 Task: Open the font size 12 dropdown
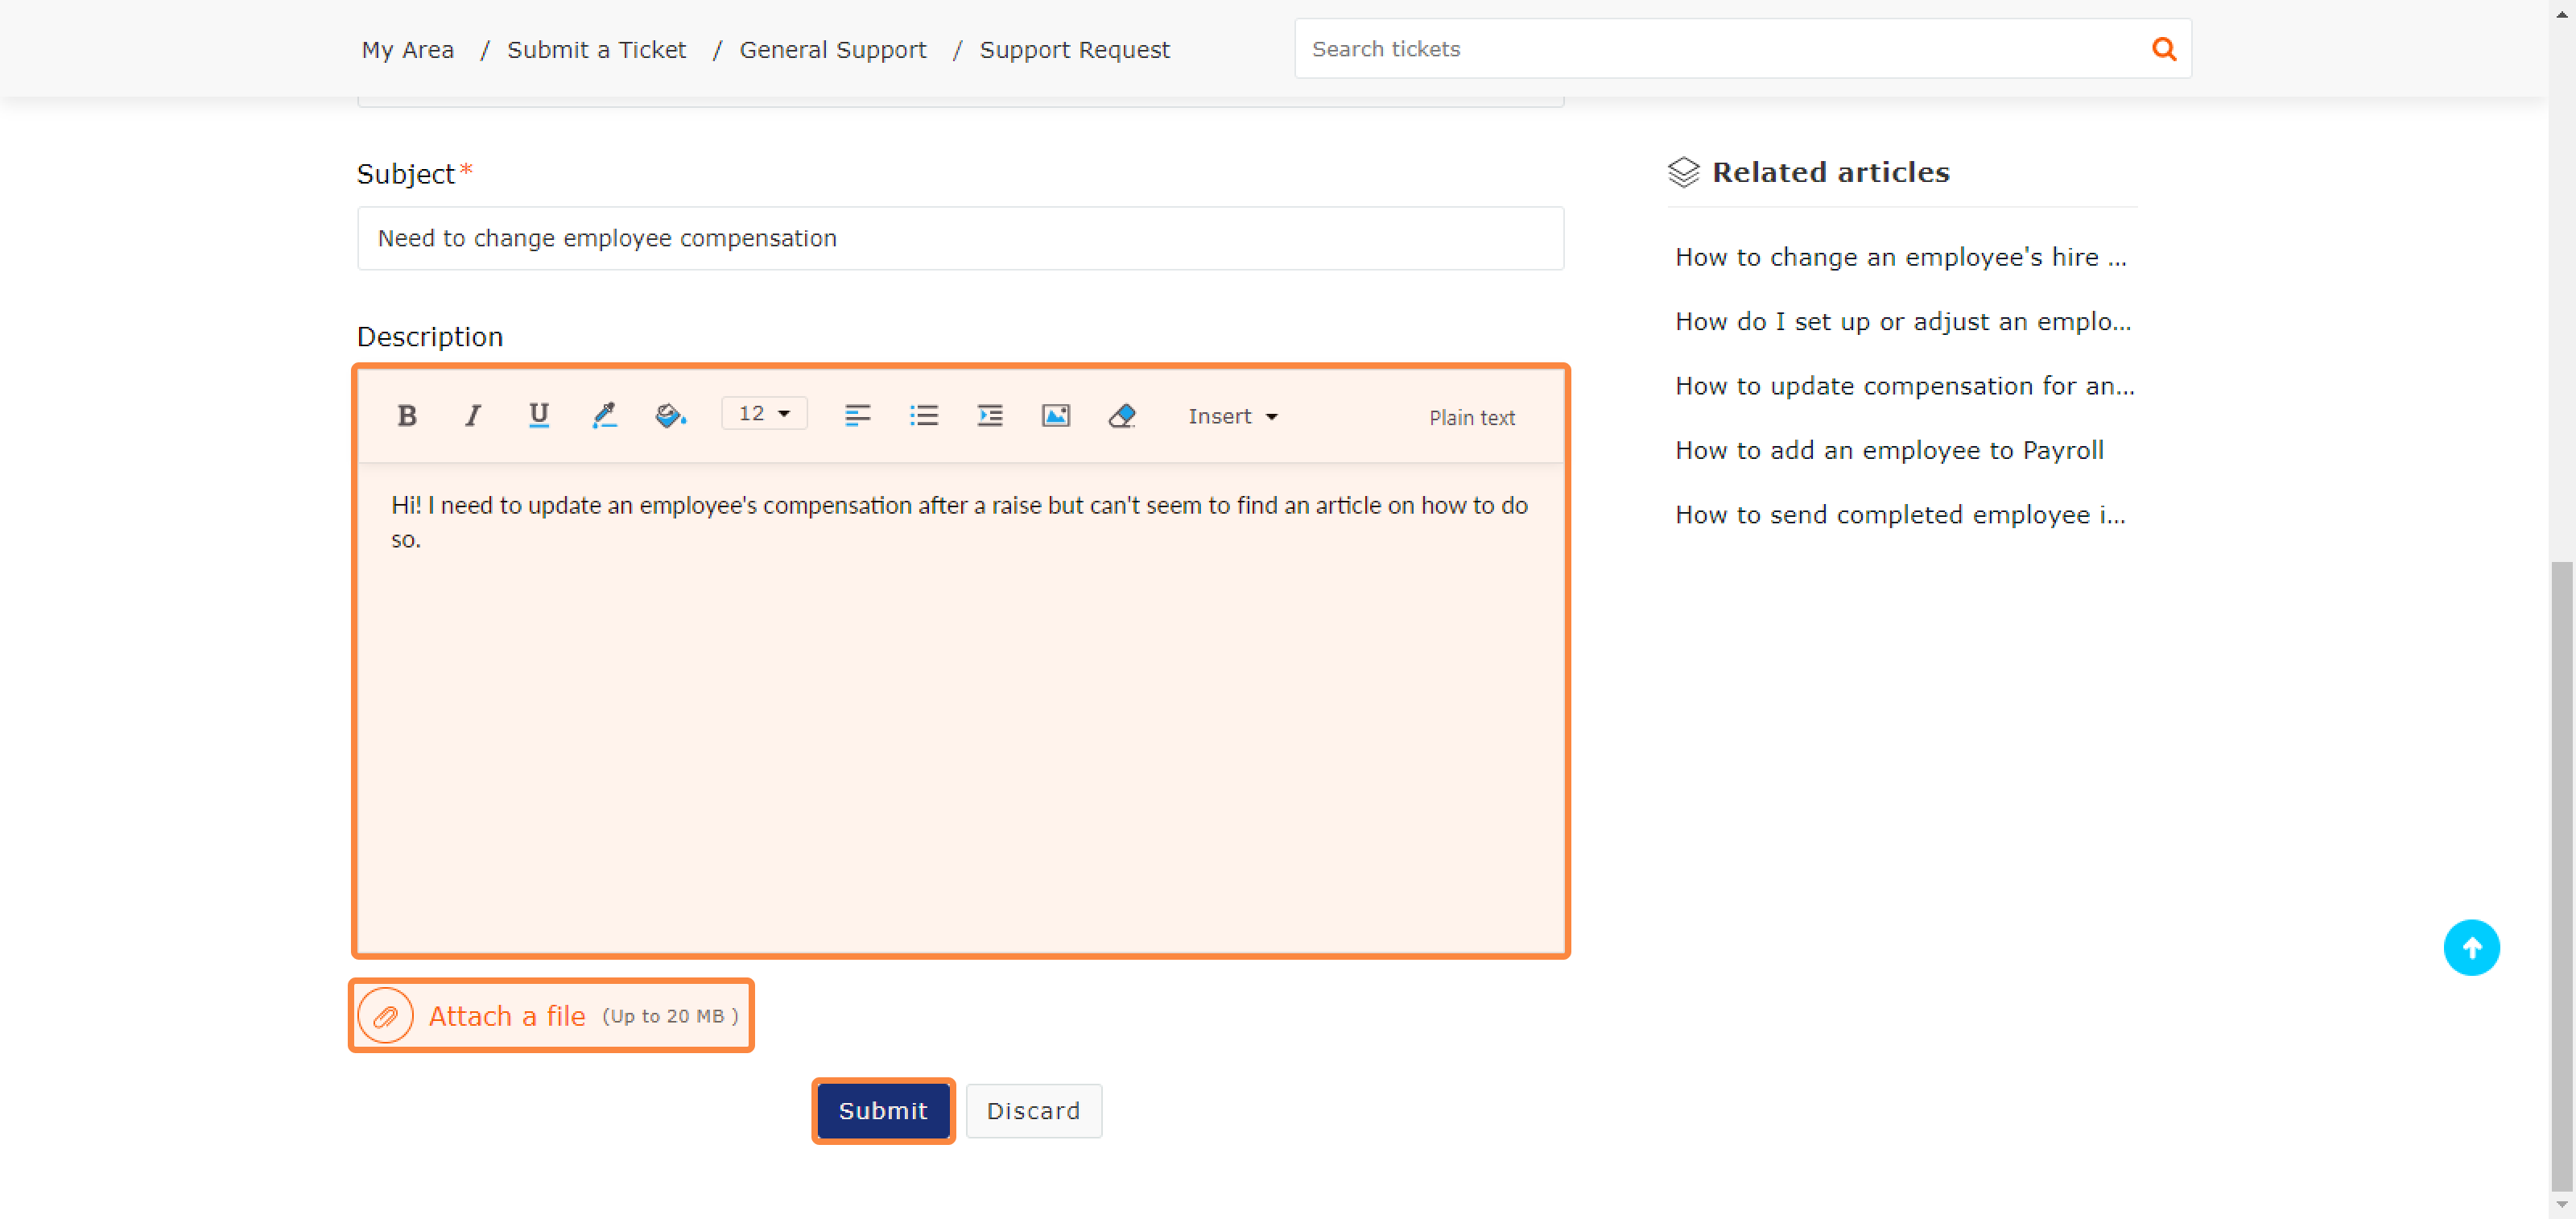pos(765,414)
